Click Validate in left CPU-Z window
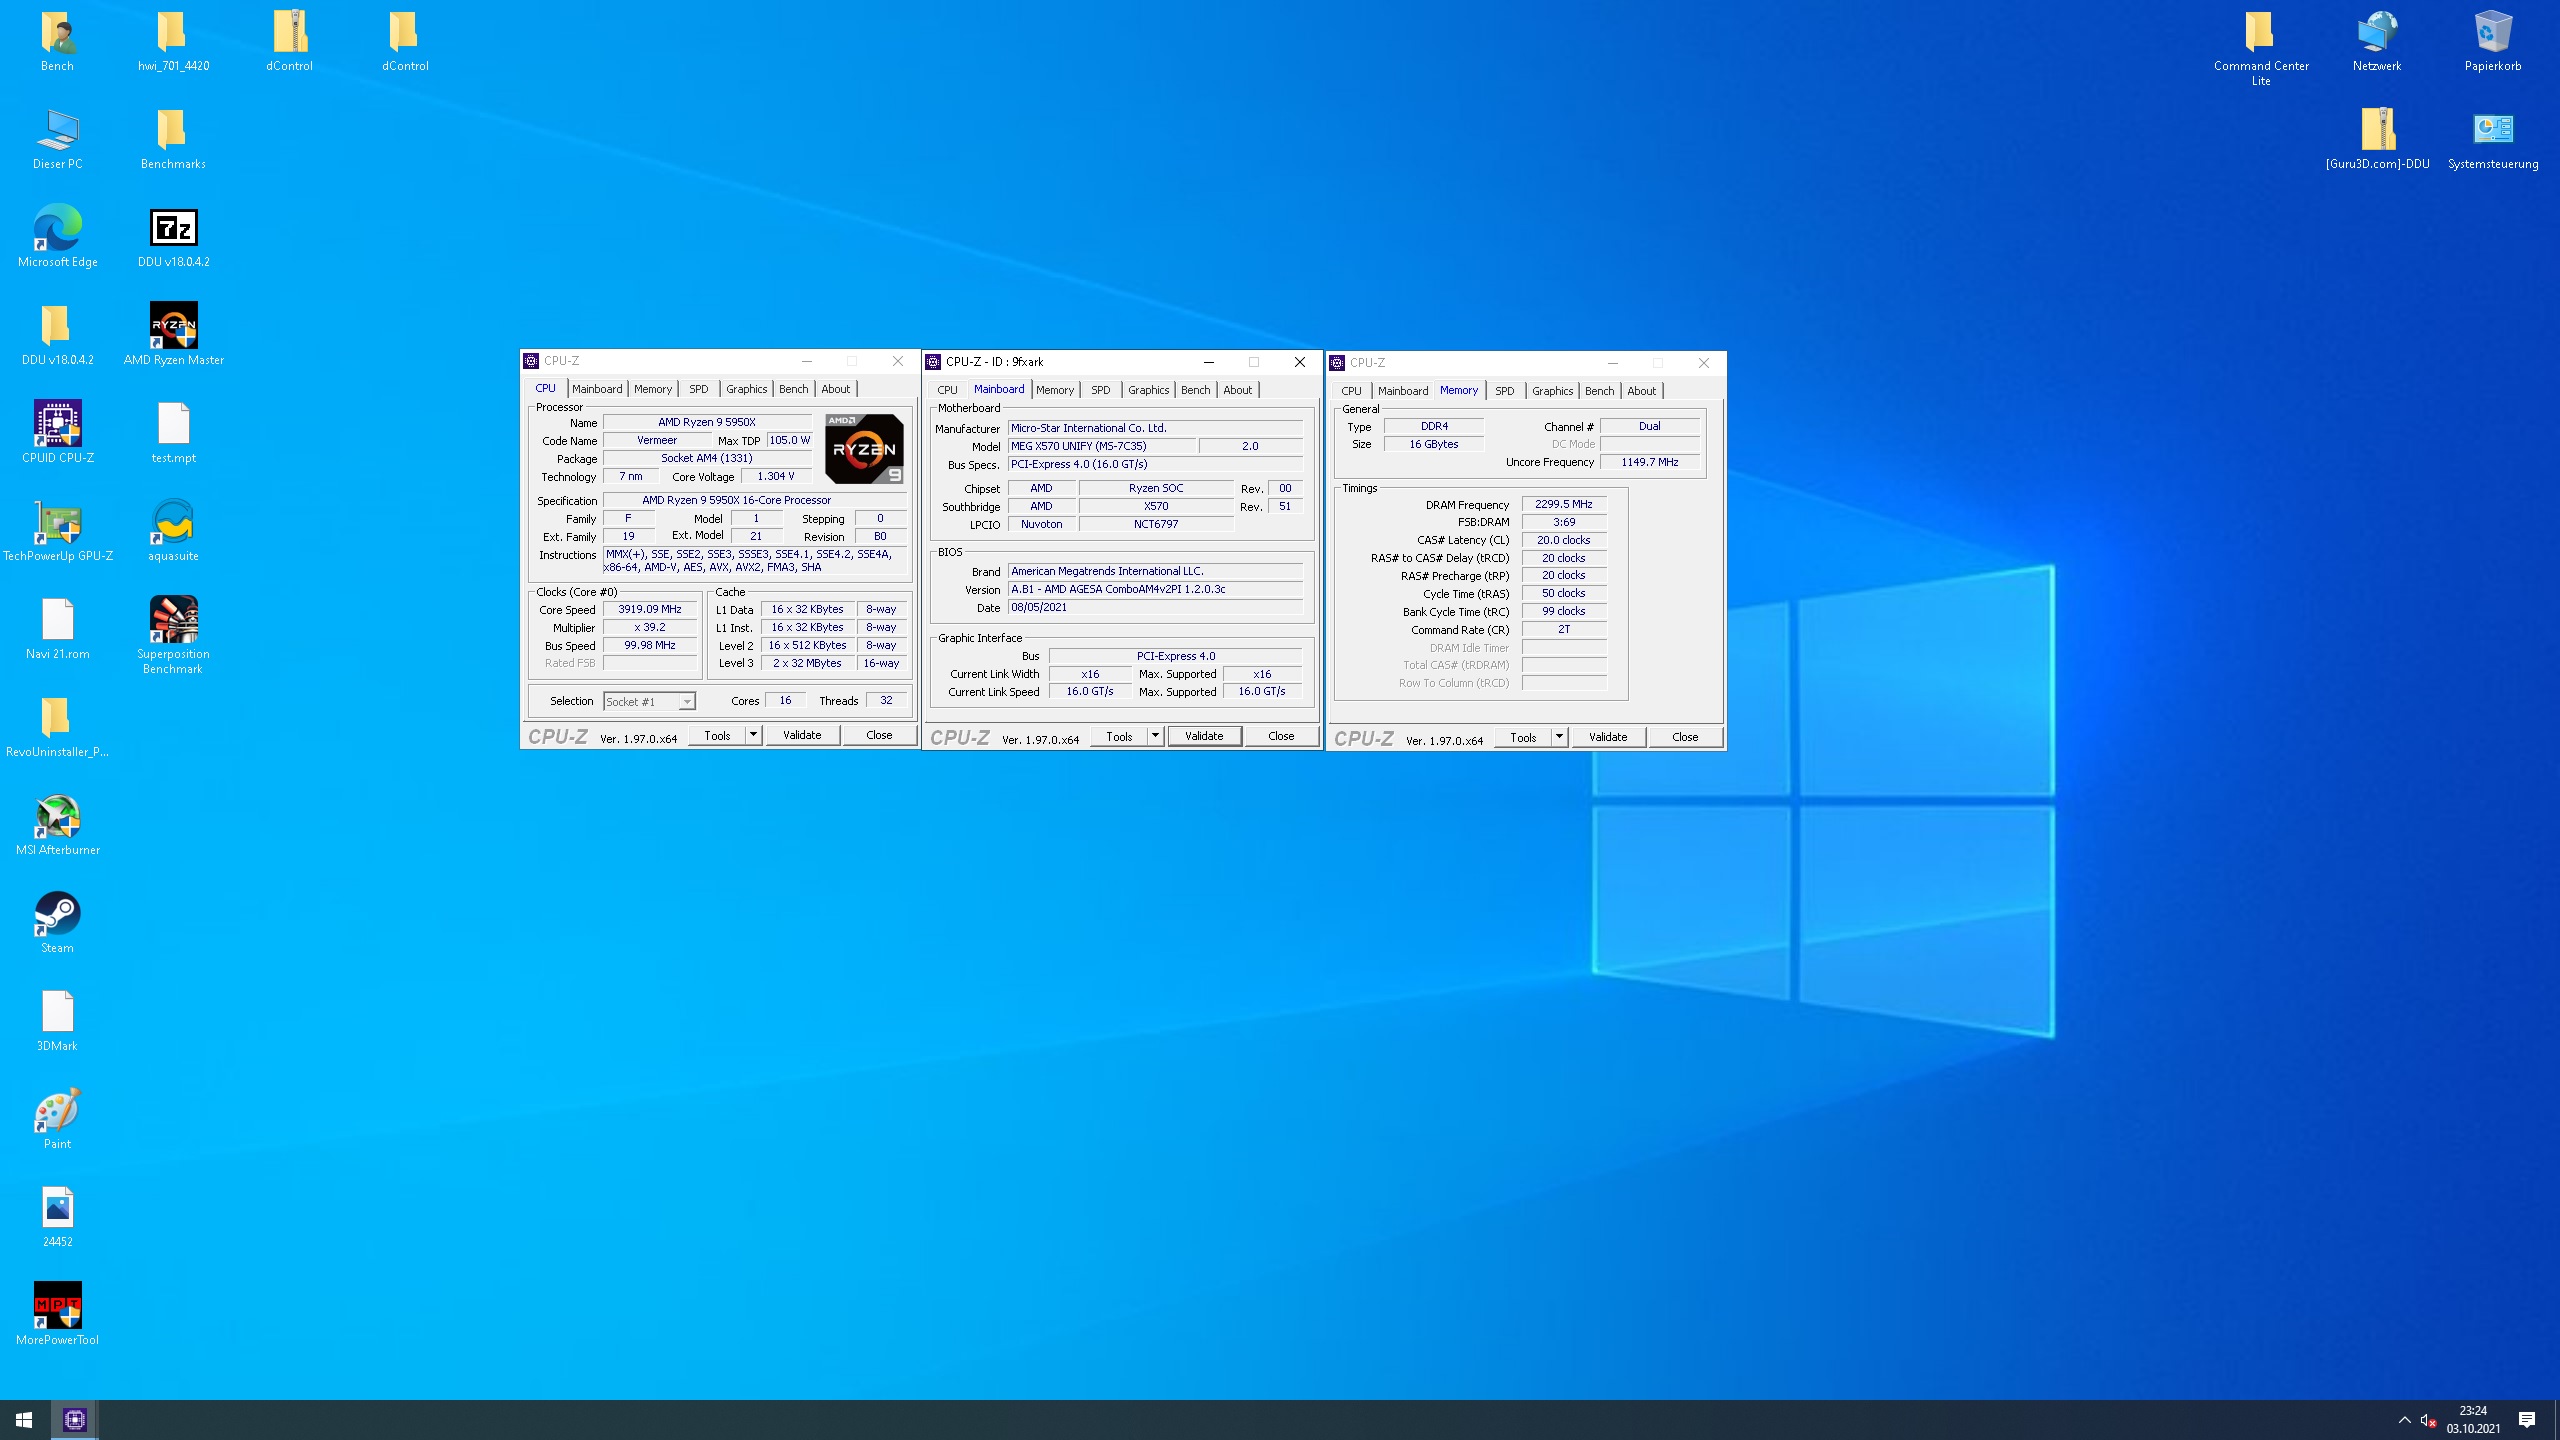 point(802,735)
